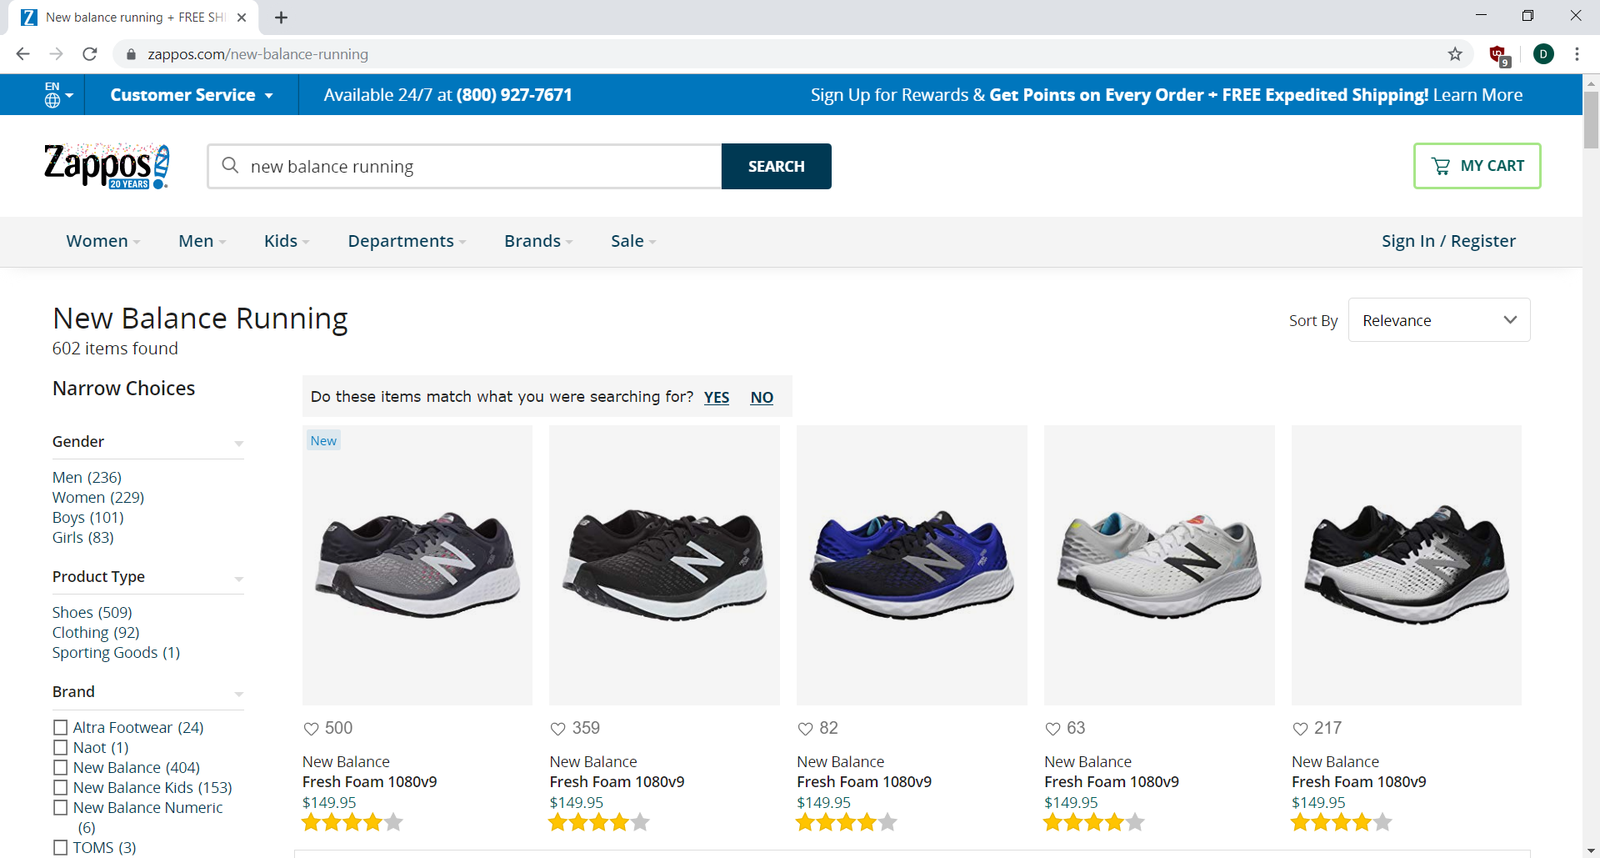Open MY CART
Viewport: 1600px width, 858px height.
point(1476,166)
